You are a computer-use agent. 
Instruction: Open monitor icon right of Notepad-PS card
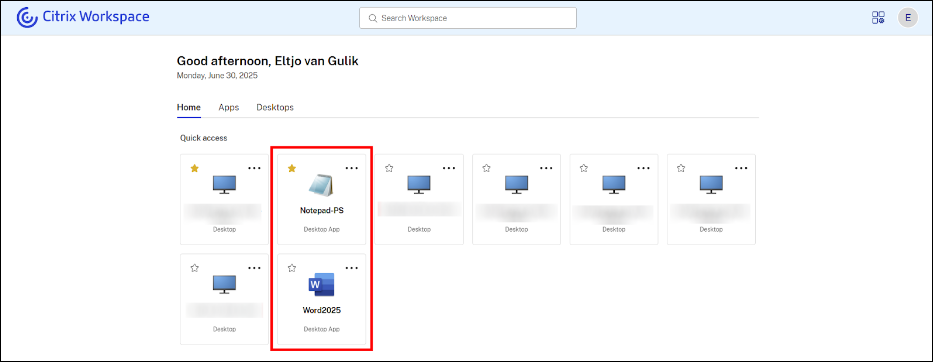click(x=419, y=185)
